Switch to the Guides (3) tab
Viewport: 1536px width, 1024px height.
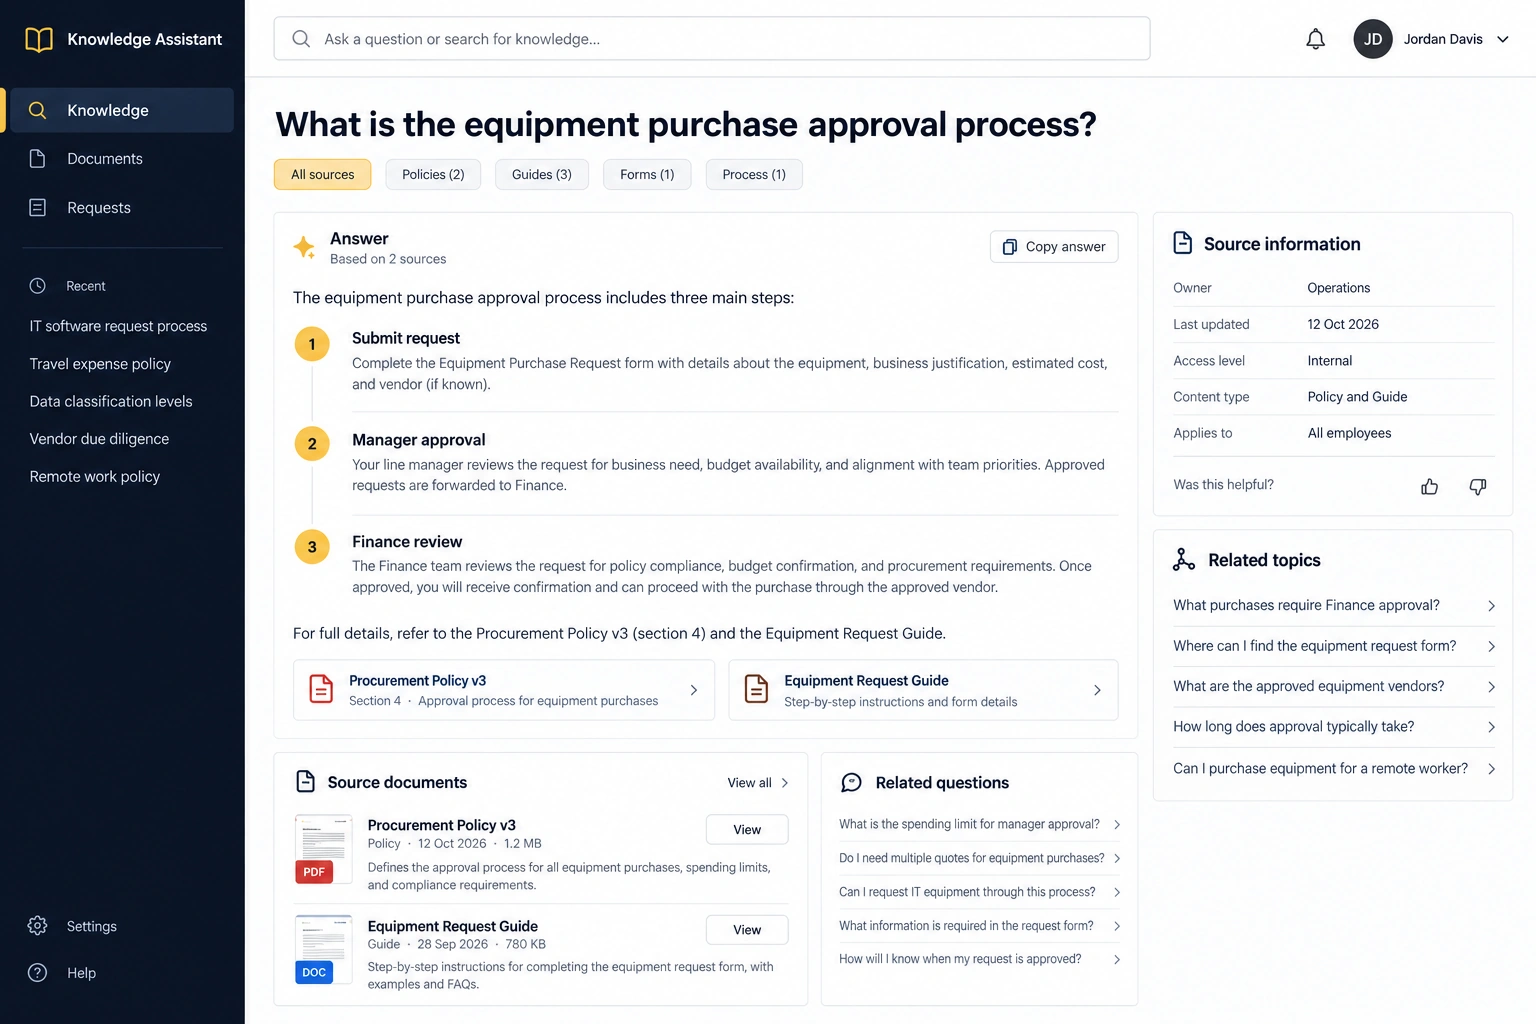pyautogui.click(x=542, y=174)
